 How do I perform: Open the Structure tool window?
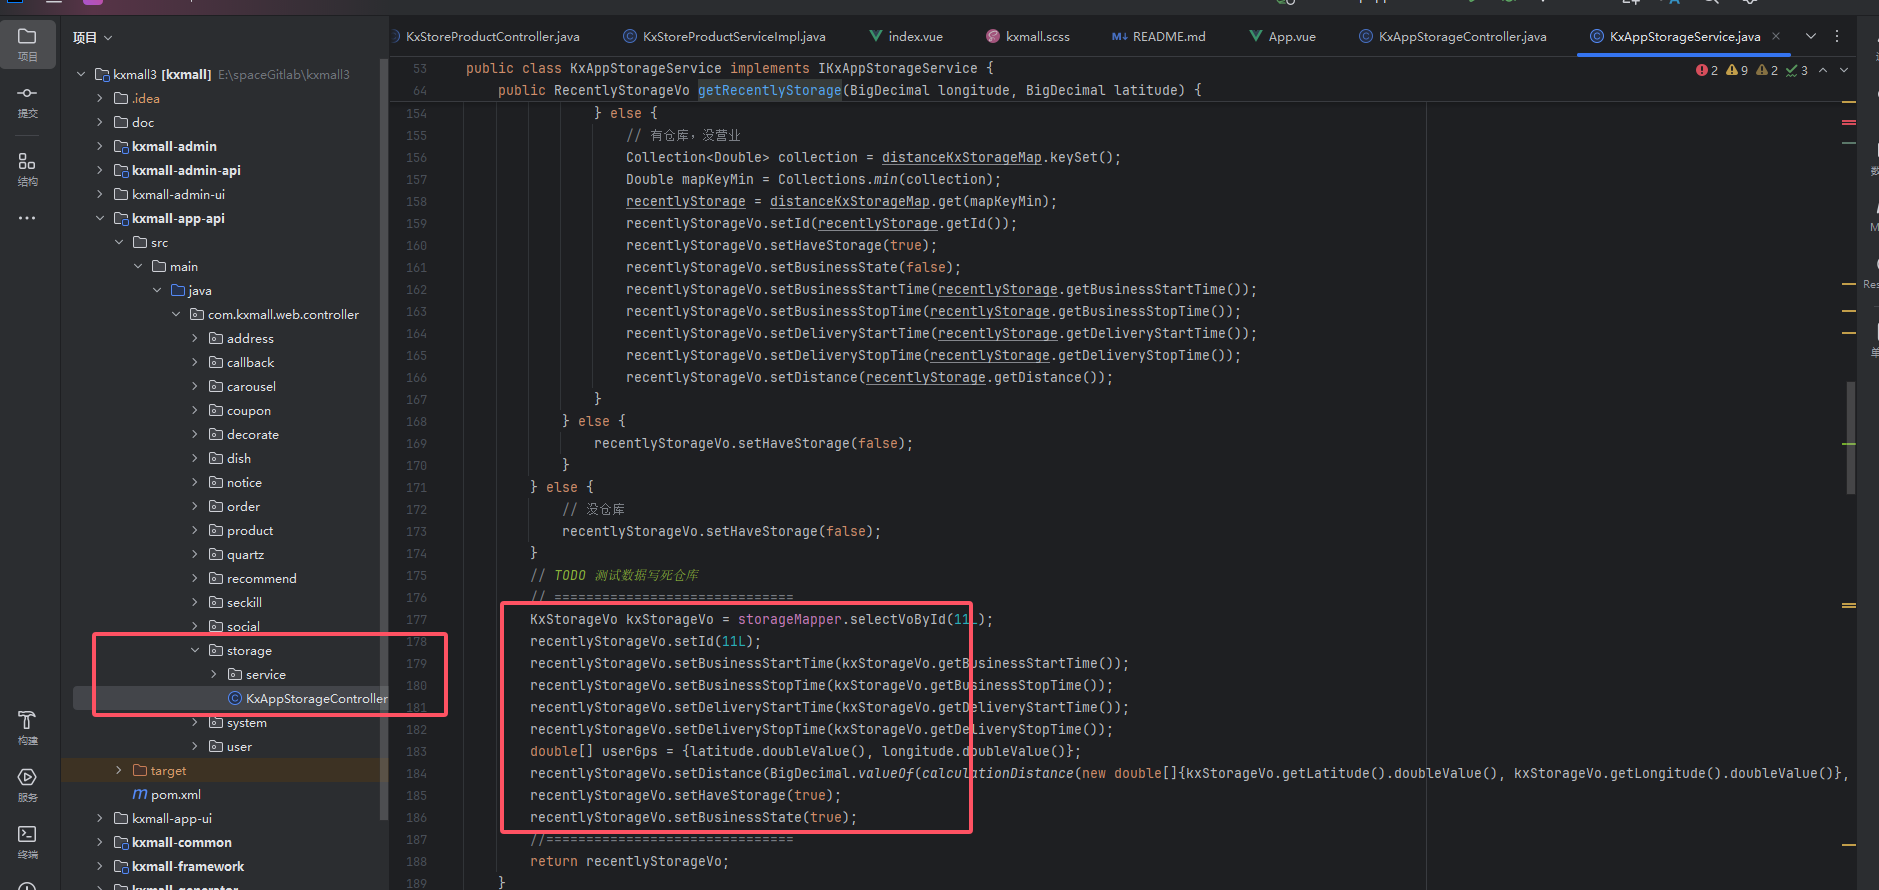coord(27,168)
